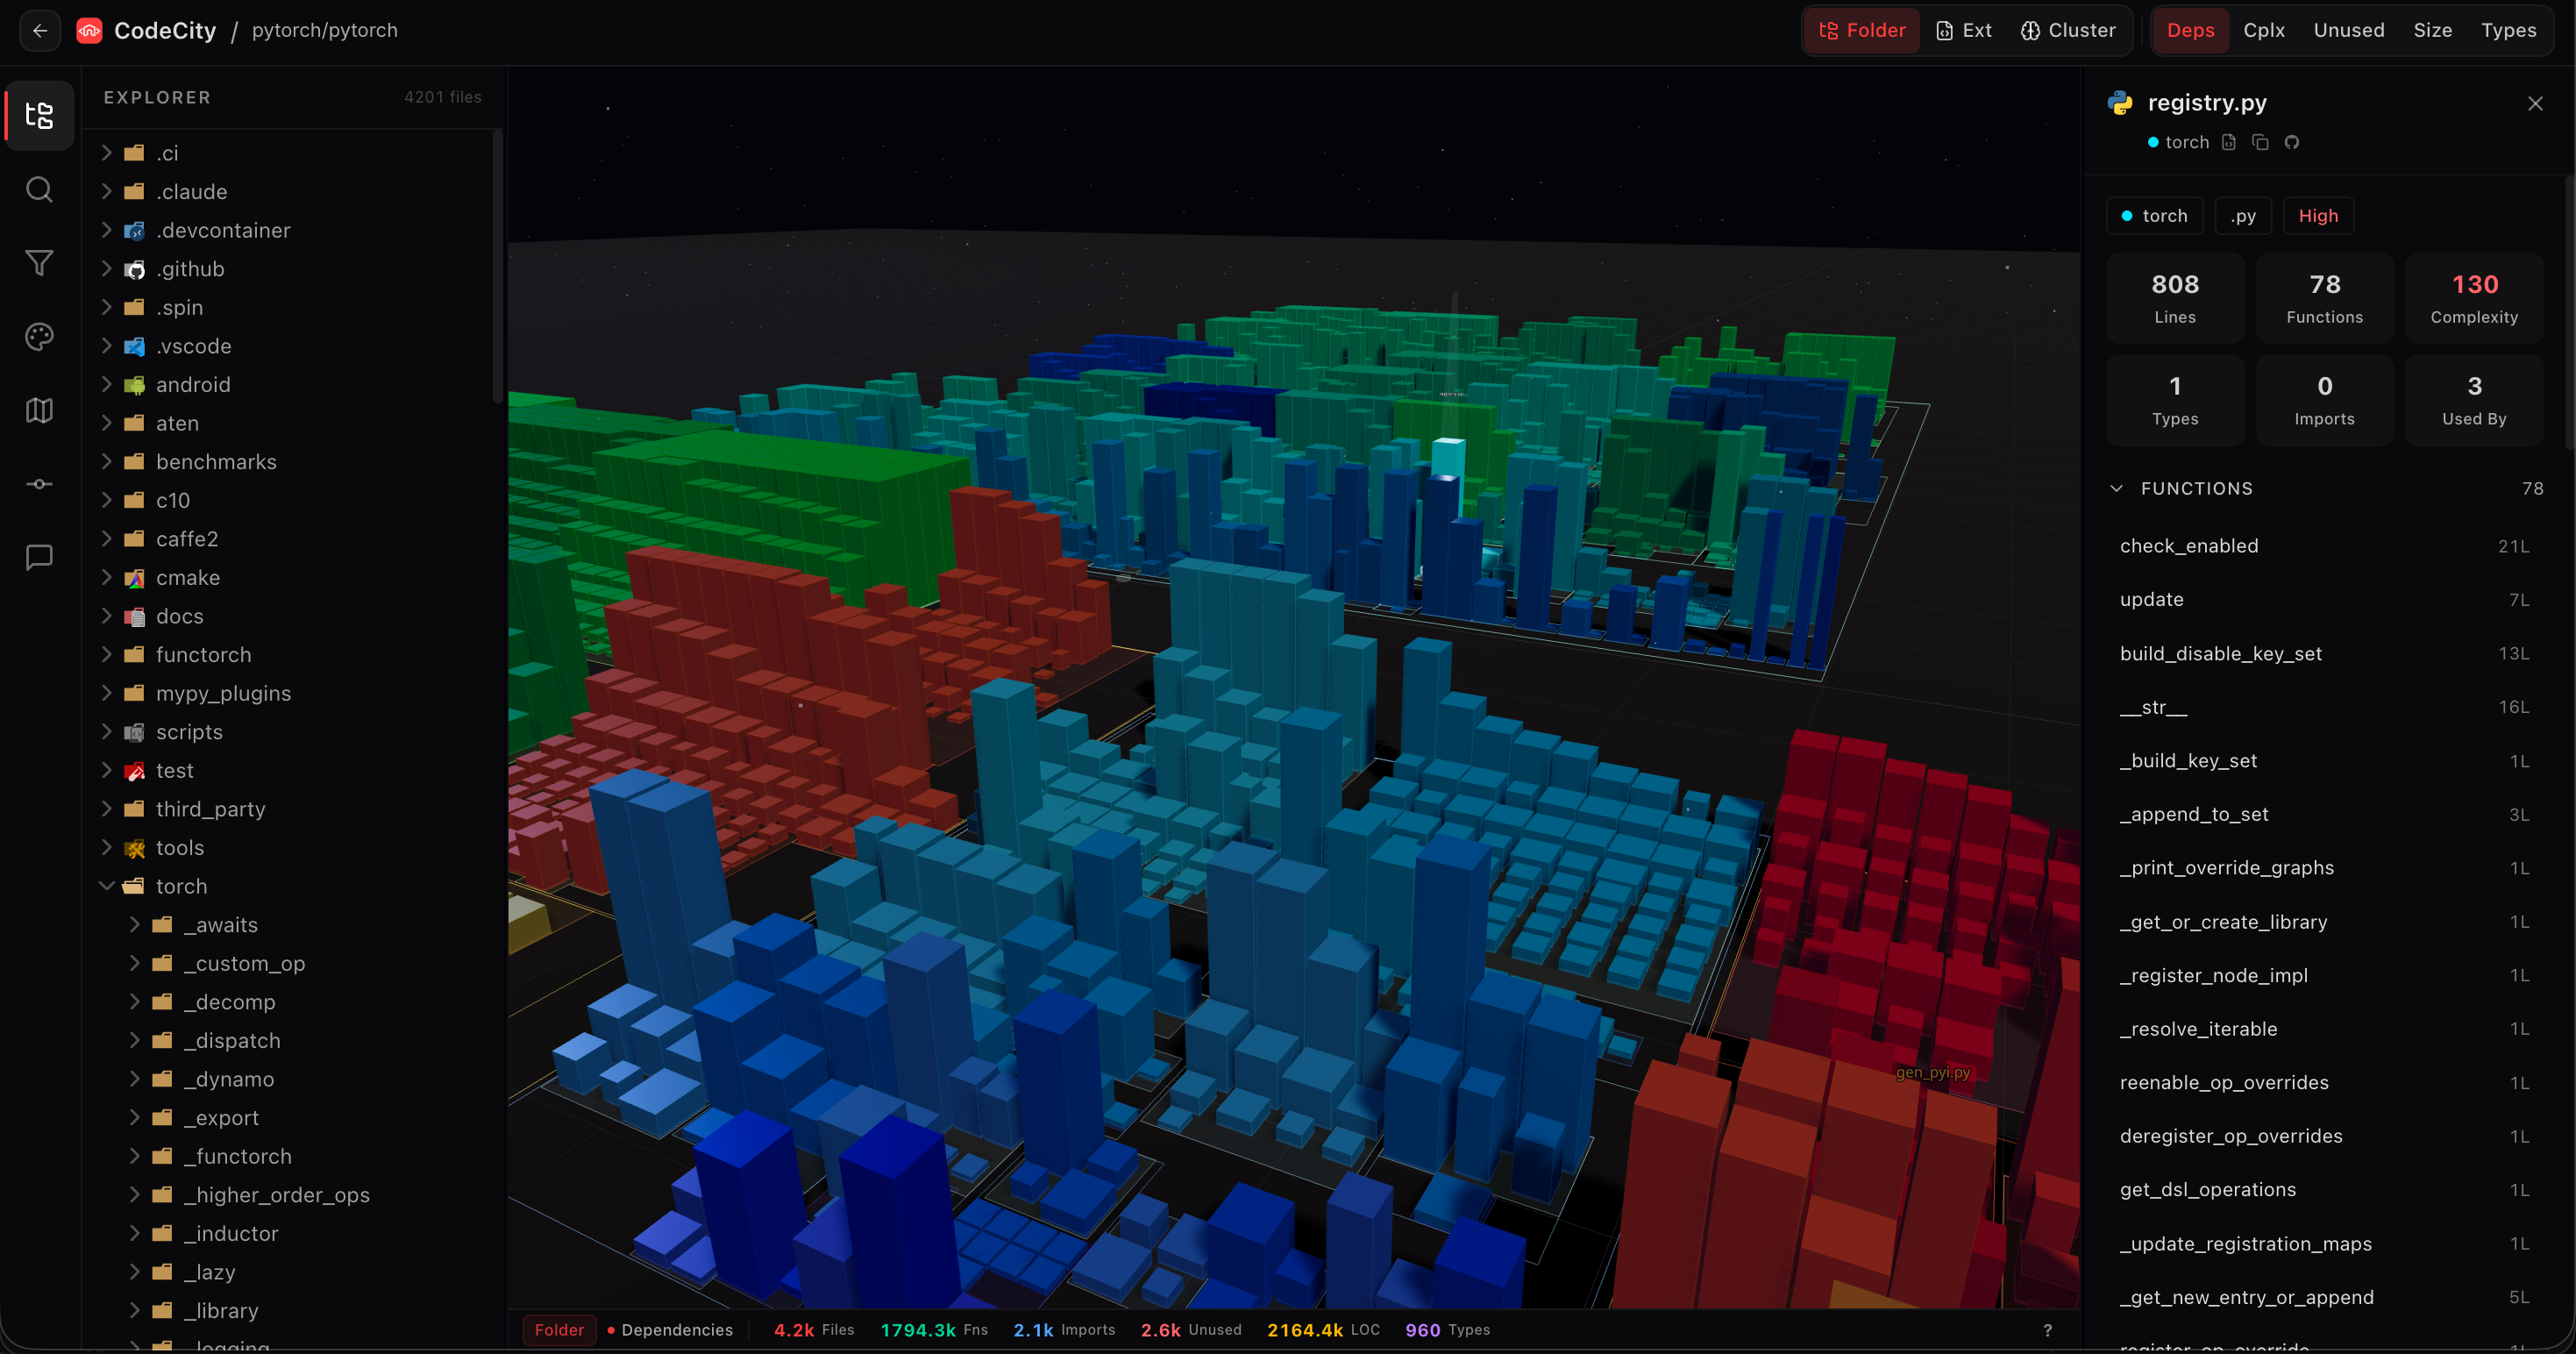Image resolution: width=2576 pixels, height=1354 pixels.
Task: Open the commit history sidebar icon
Action: click(39, 484)
